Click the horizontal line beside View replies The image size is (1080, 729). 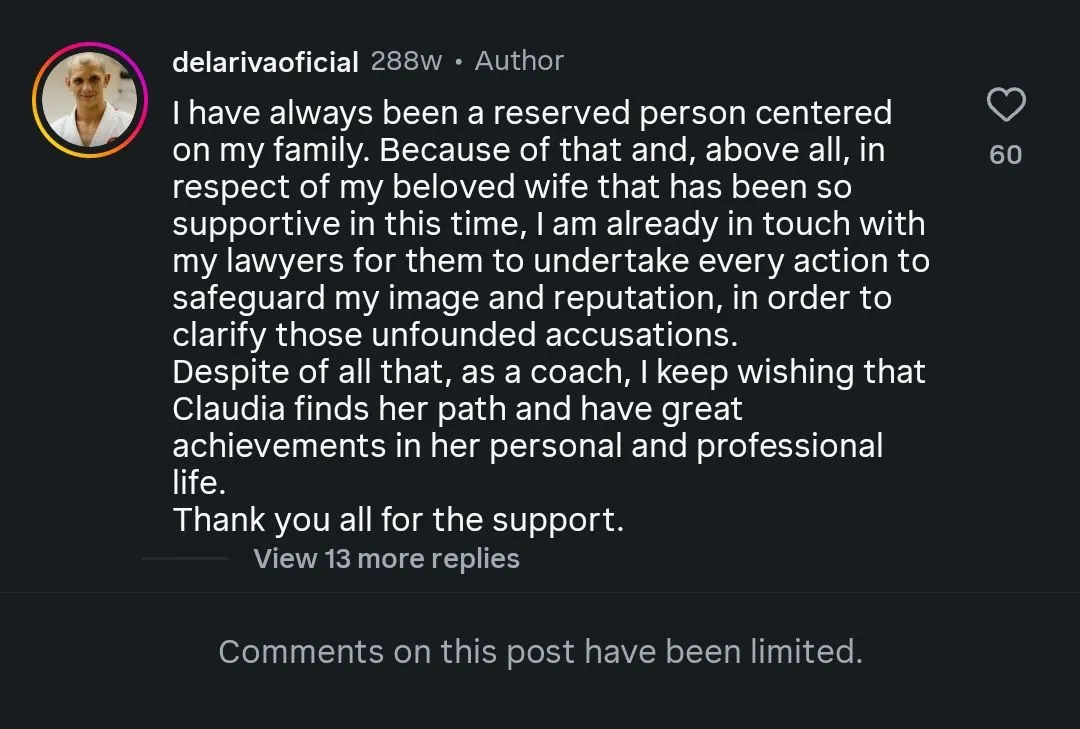point(186,558)
